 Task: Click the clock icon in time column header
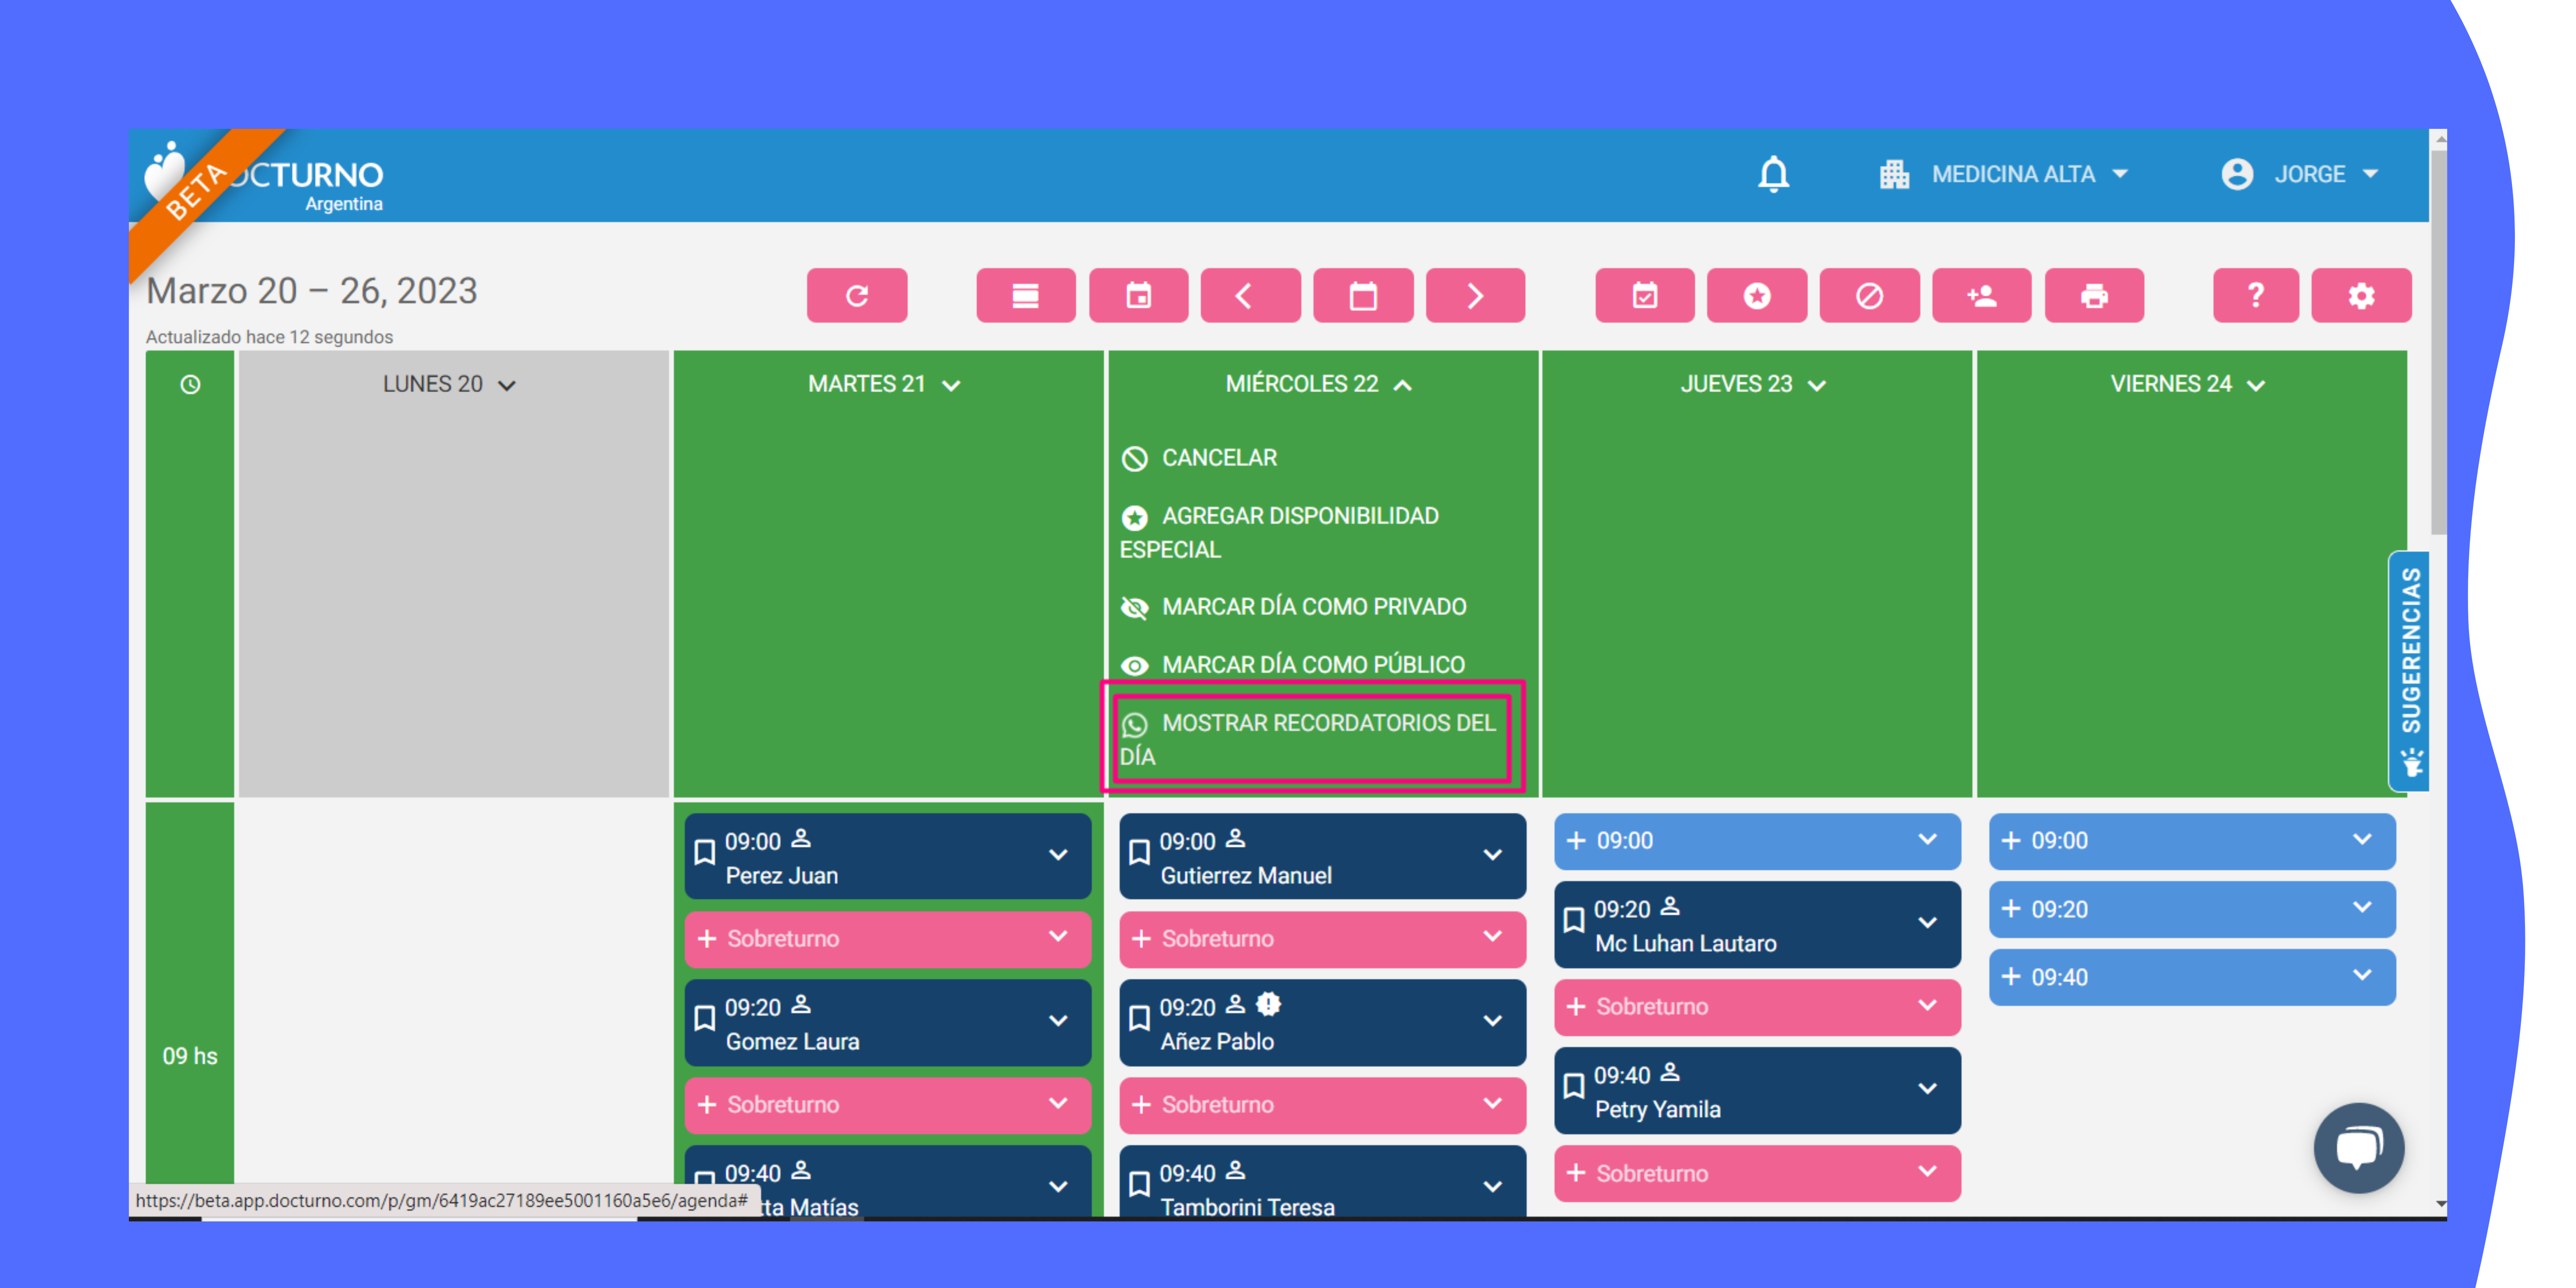190,384
